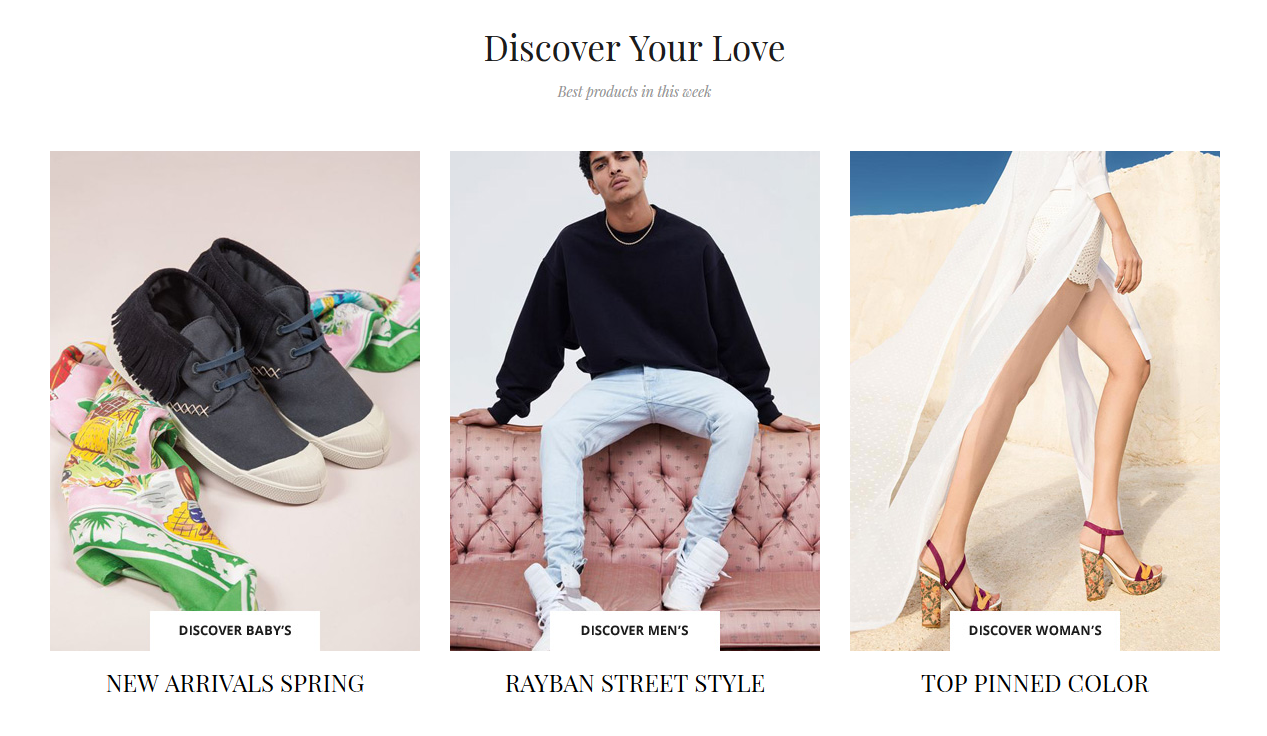Click the DISCOVER MEN'S button

click(x=635, y=631)
